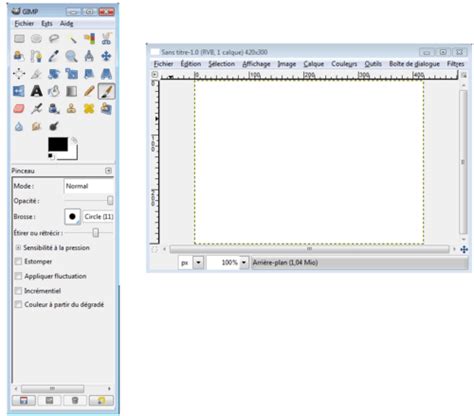Screen dimensions: 474x416
Task: Select the Free Select lasso tool
Action: click(x=54, y=39)
